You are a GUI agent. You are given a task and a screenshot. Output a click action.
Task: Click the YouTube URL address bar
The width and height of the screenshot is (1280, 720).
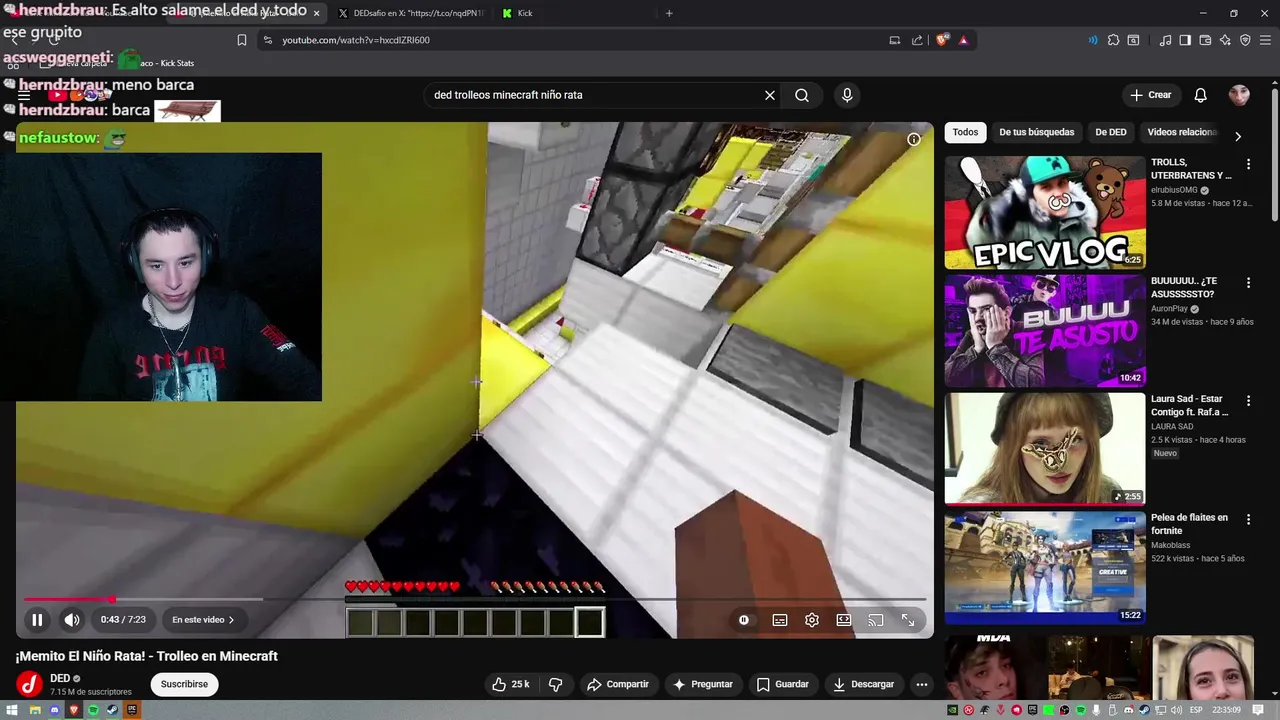tap(570, 40)
